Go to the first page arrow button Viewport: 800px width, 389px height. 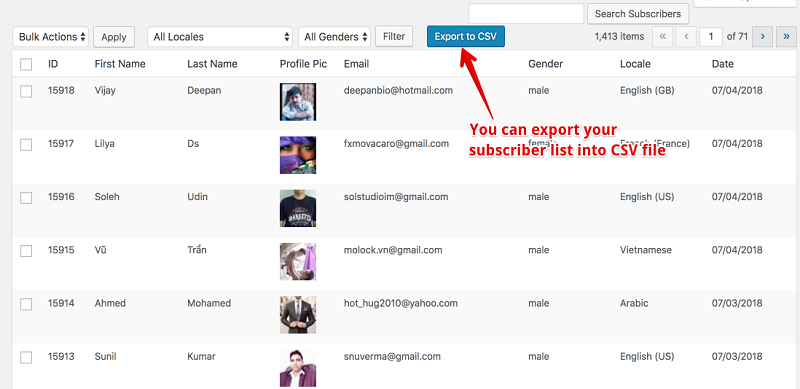click(x=662, y=37)
